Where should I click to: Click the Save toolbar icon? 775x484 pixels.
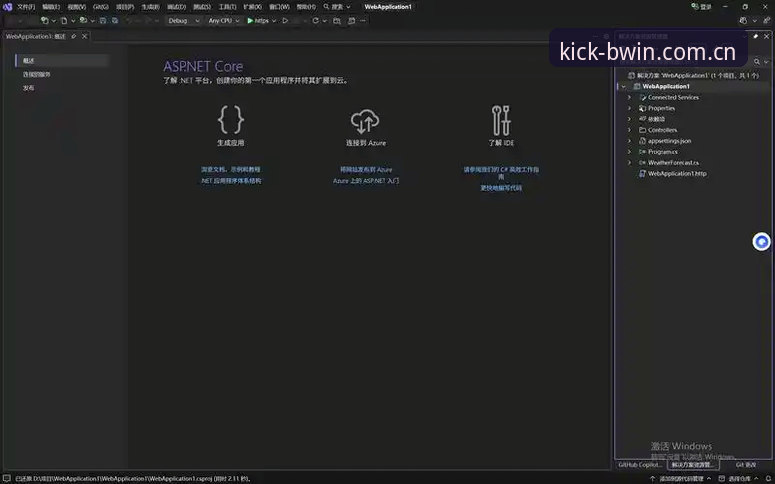pos(103,21)
